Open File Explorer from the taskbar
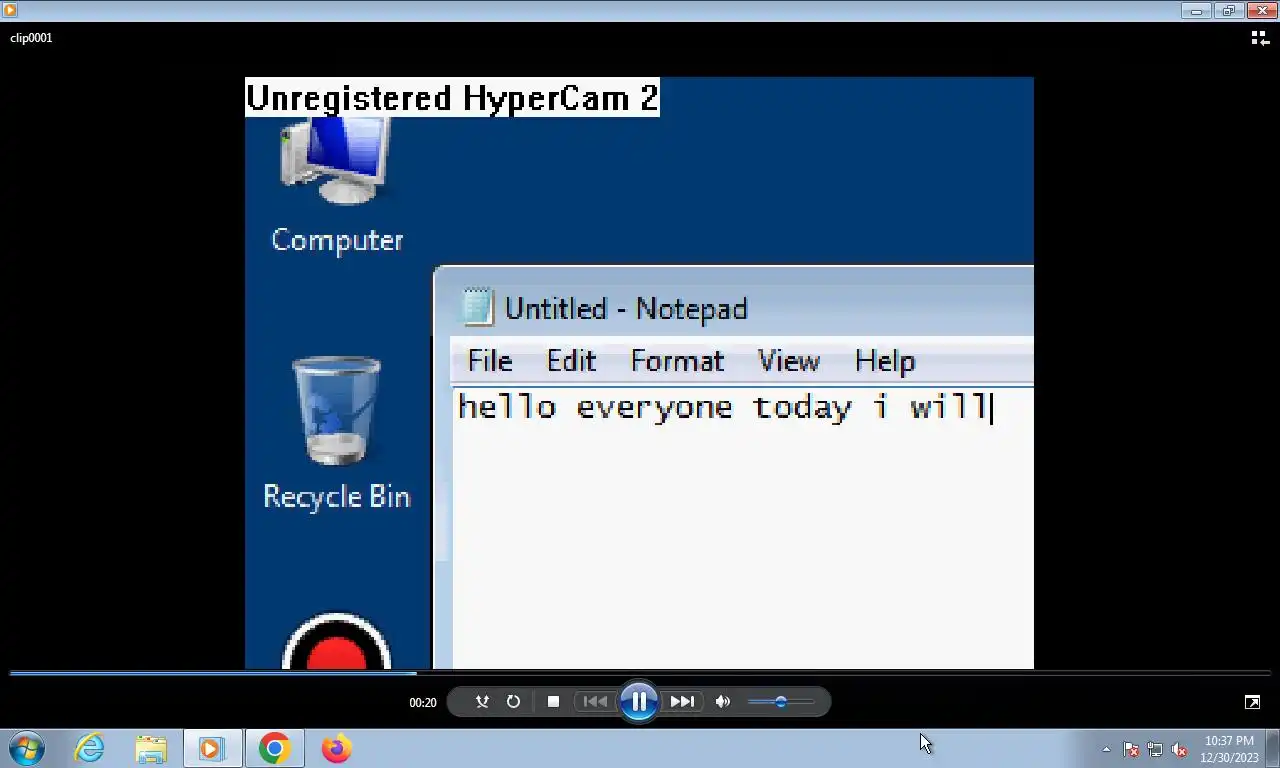Screen dimensions: 1280x768 [151, 748]
